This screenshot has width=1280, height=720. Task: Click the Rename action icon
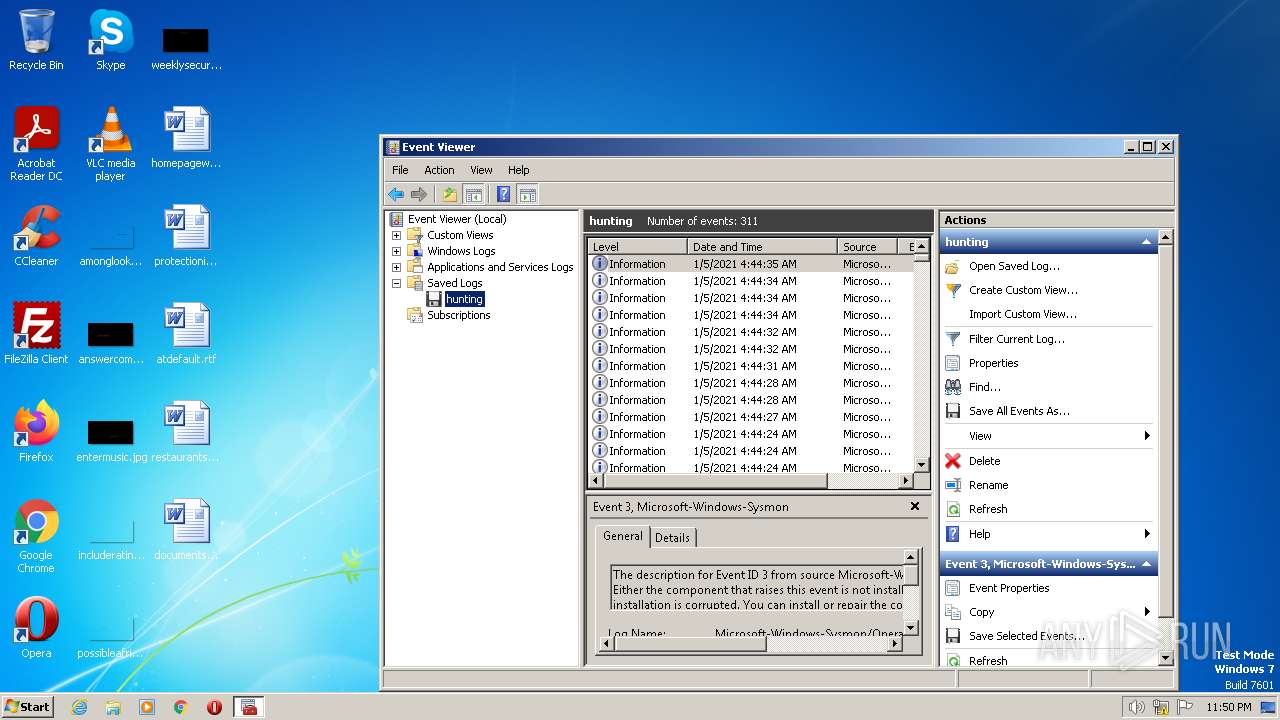point(953,485)
